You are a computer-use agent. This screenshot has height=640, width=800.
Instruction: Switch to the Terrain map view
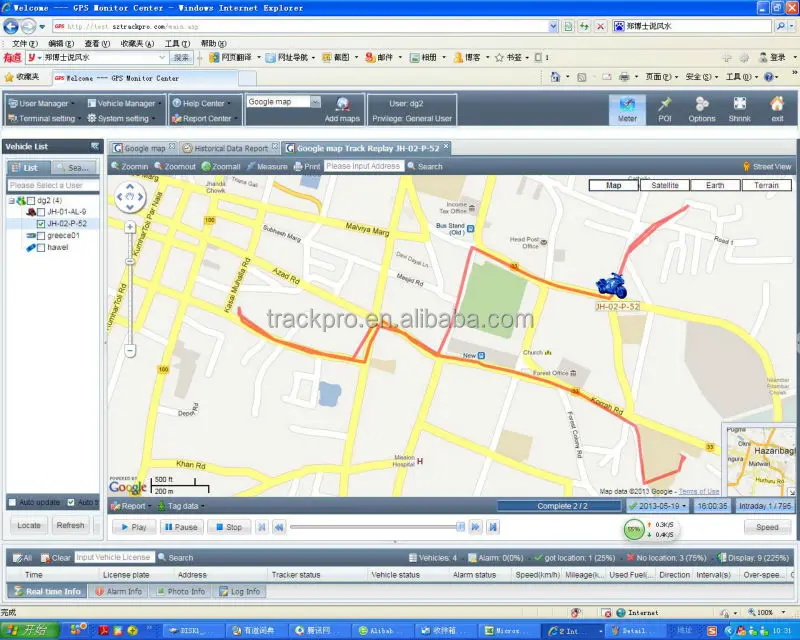coord(766,185)
